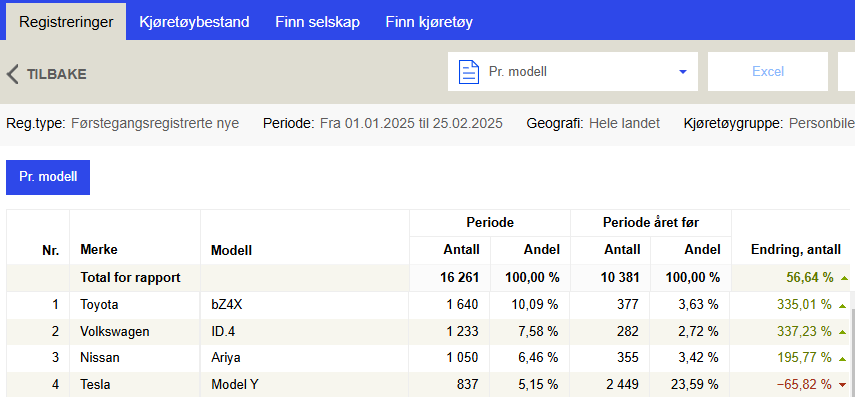Click the document icon in report selector
This screenshot has width=855, height=397.
point(469,72)
